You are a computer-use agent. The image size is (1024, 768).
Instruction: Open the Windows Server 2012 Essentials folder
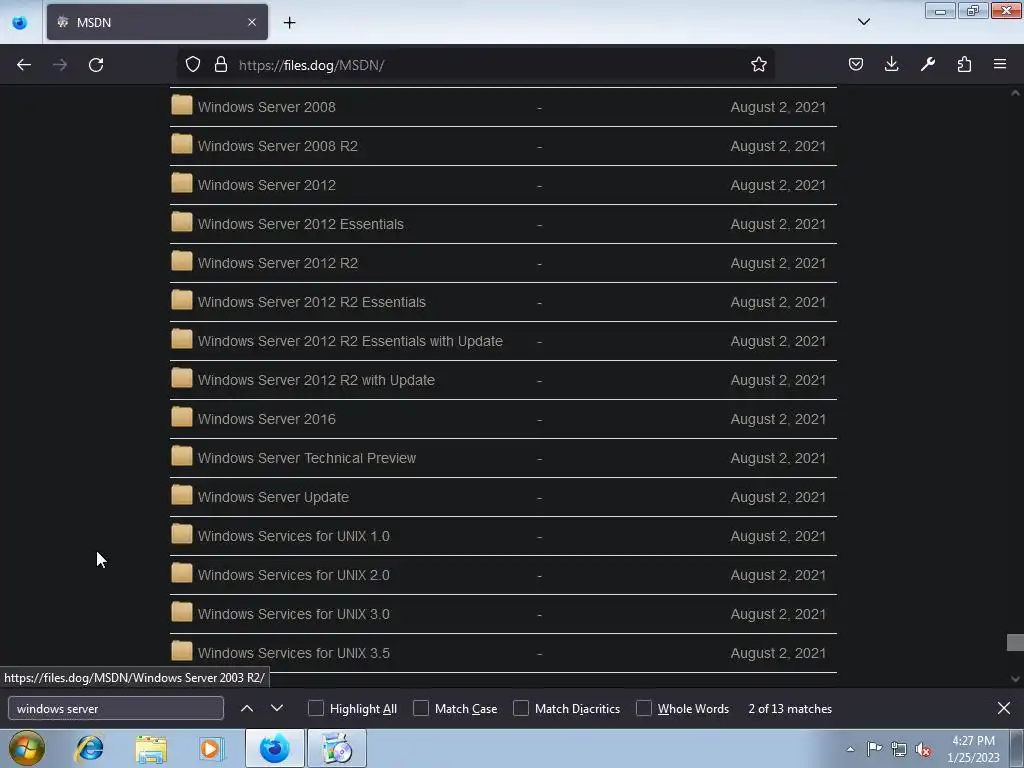click(x=300, y=224)
